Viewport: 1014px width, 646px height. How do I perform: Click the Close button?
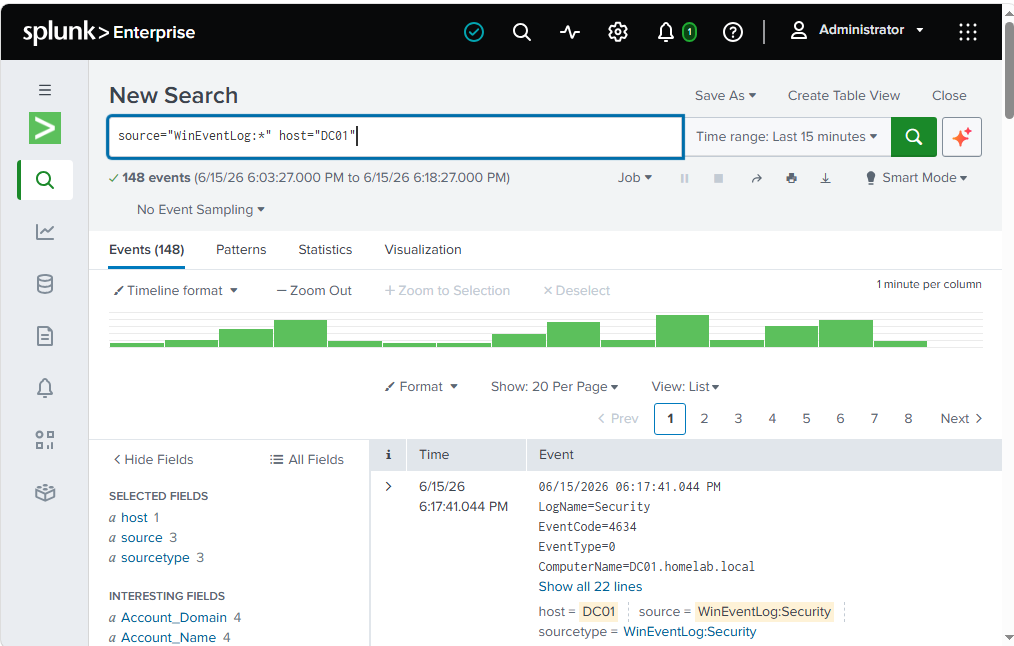click(949, 96)
